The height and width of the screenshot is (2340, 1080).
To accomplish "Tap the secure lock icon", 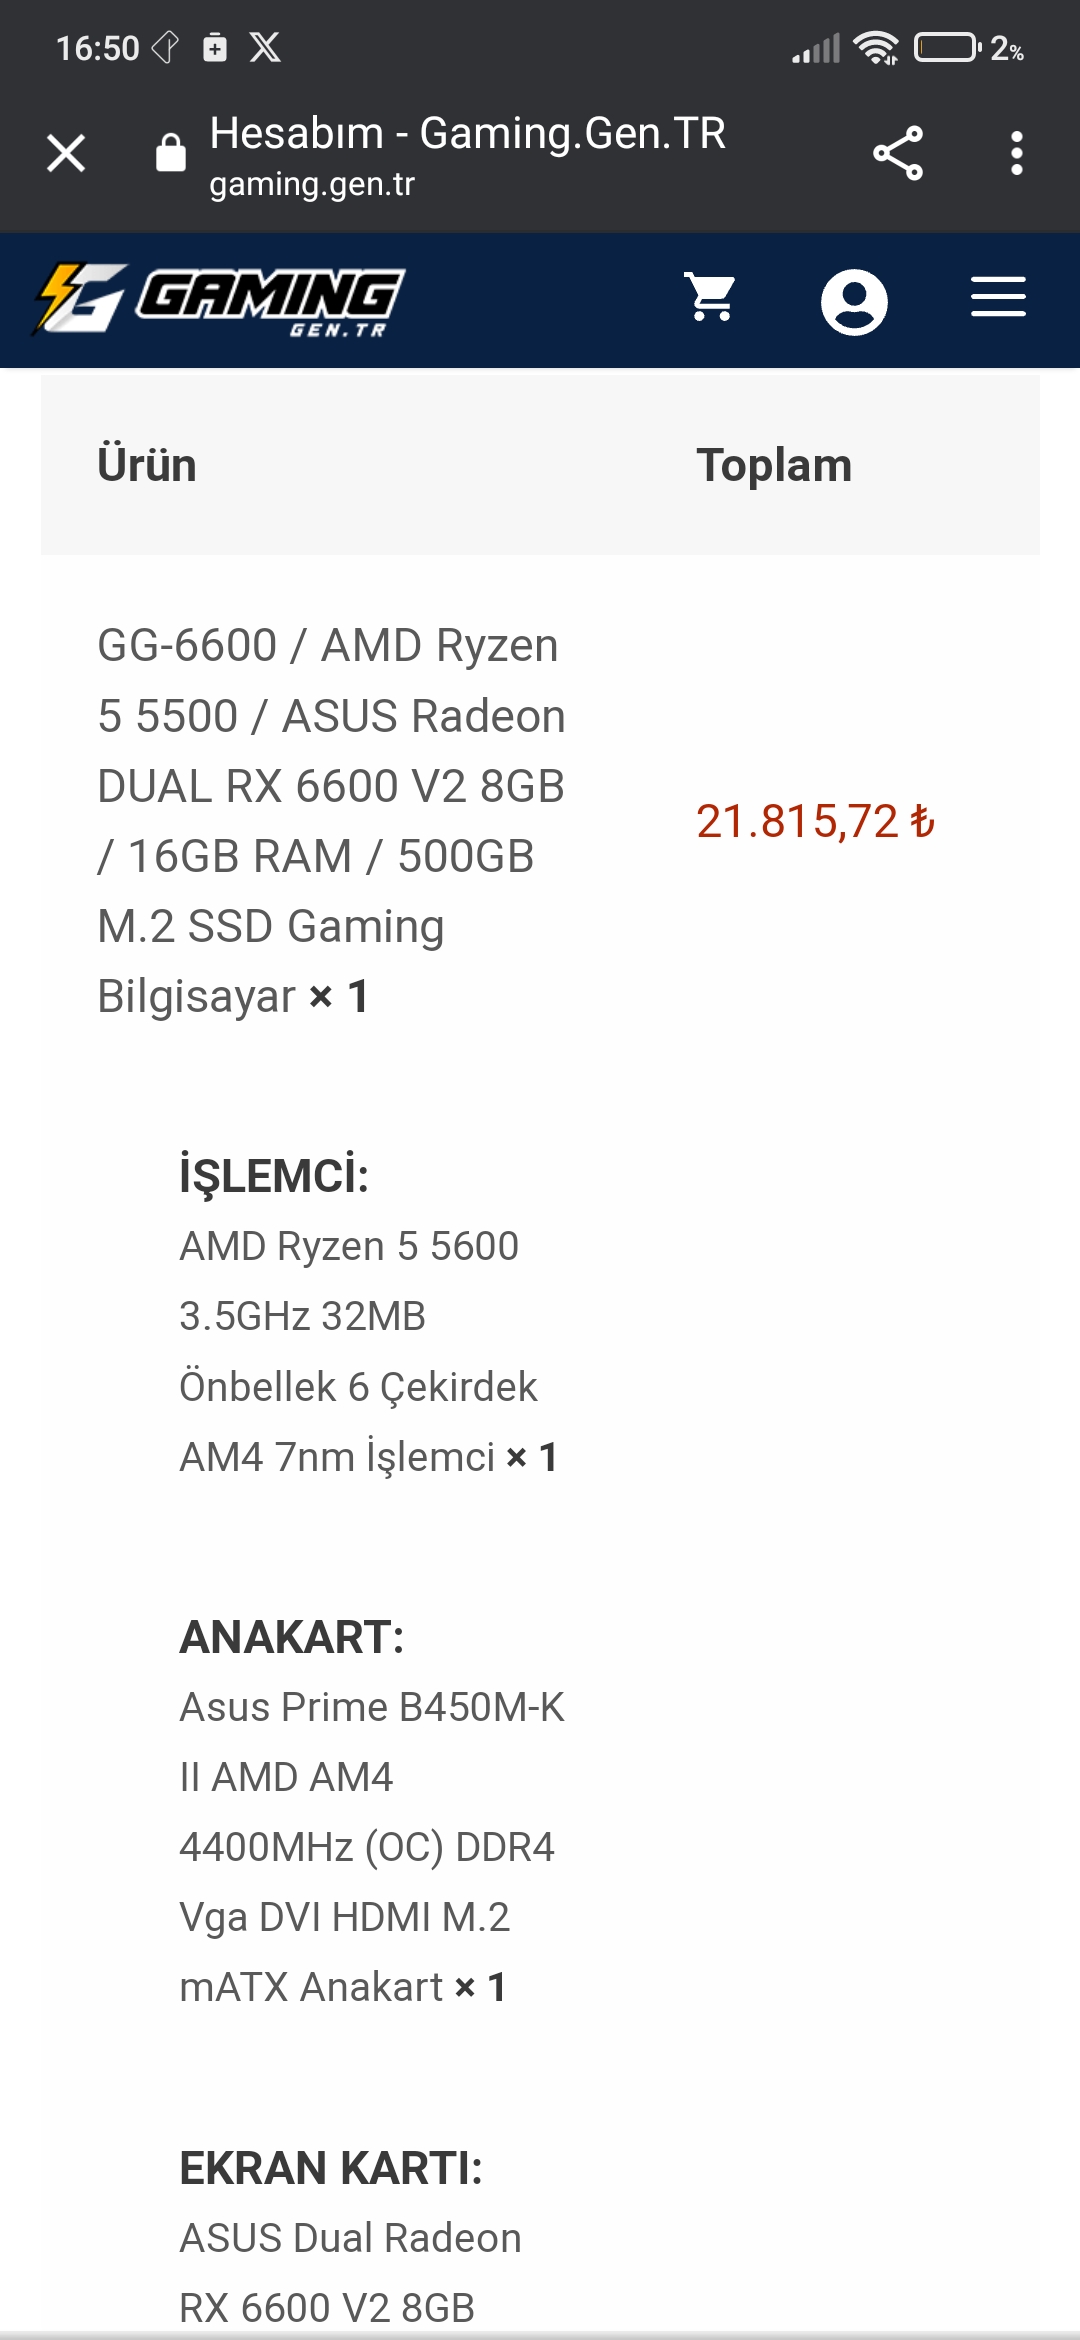I will (171, 153).
